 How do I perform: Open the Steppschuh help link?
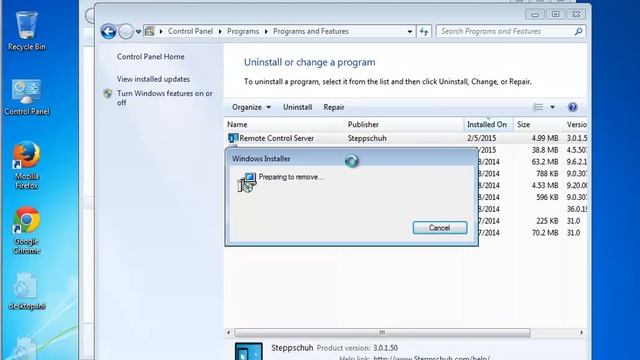click(x=431, y=358)
